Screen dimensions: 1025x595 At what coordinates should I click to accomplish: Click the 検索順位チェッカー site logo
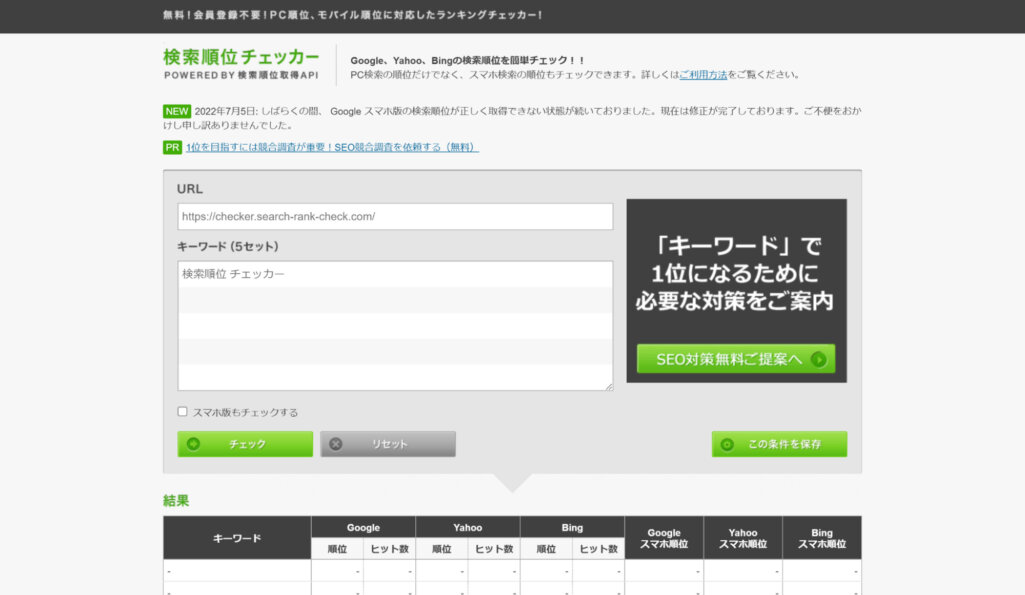(241, 62)
